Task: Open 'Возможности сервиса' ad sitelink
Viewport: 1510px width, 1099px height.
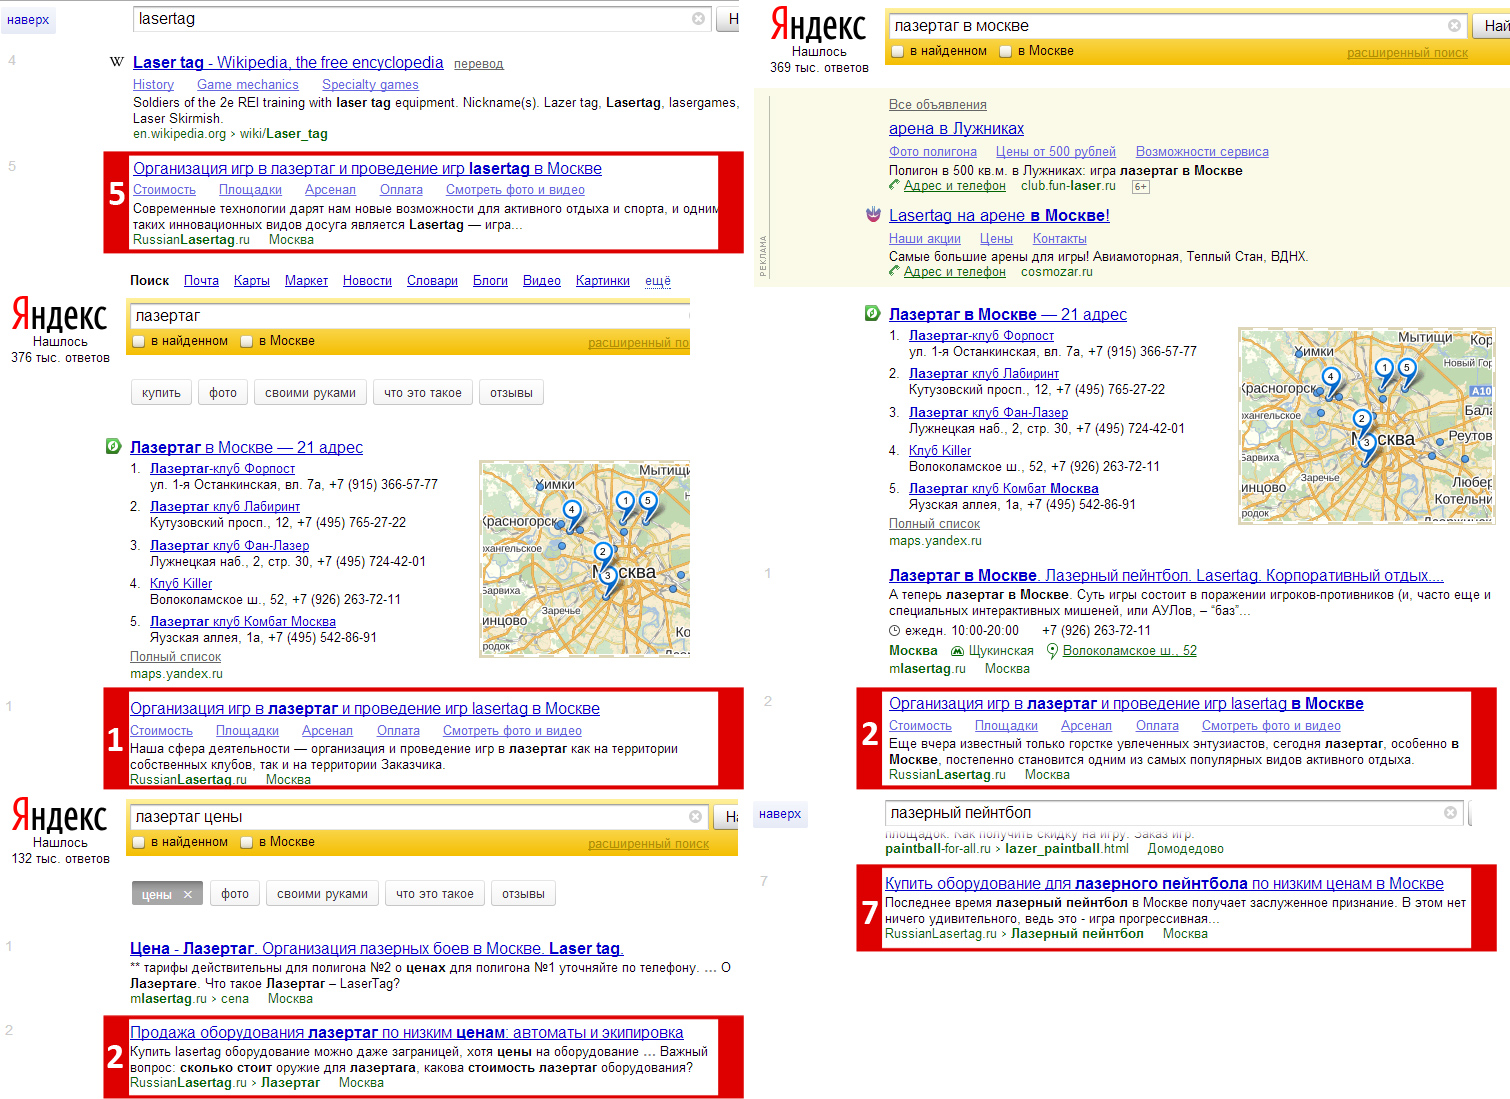Action: (x=1202, y=152)
